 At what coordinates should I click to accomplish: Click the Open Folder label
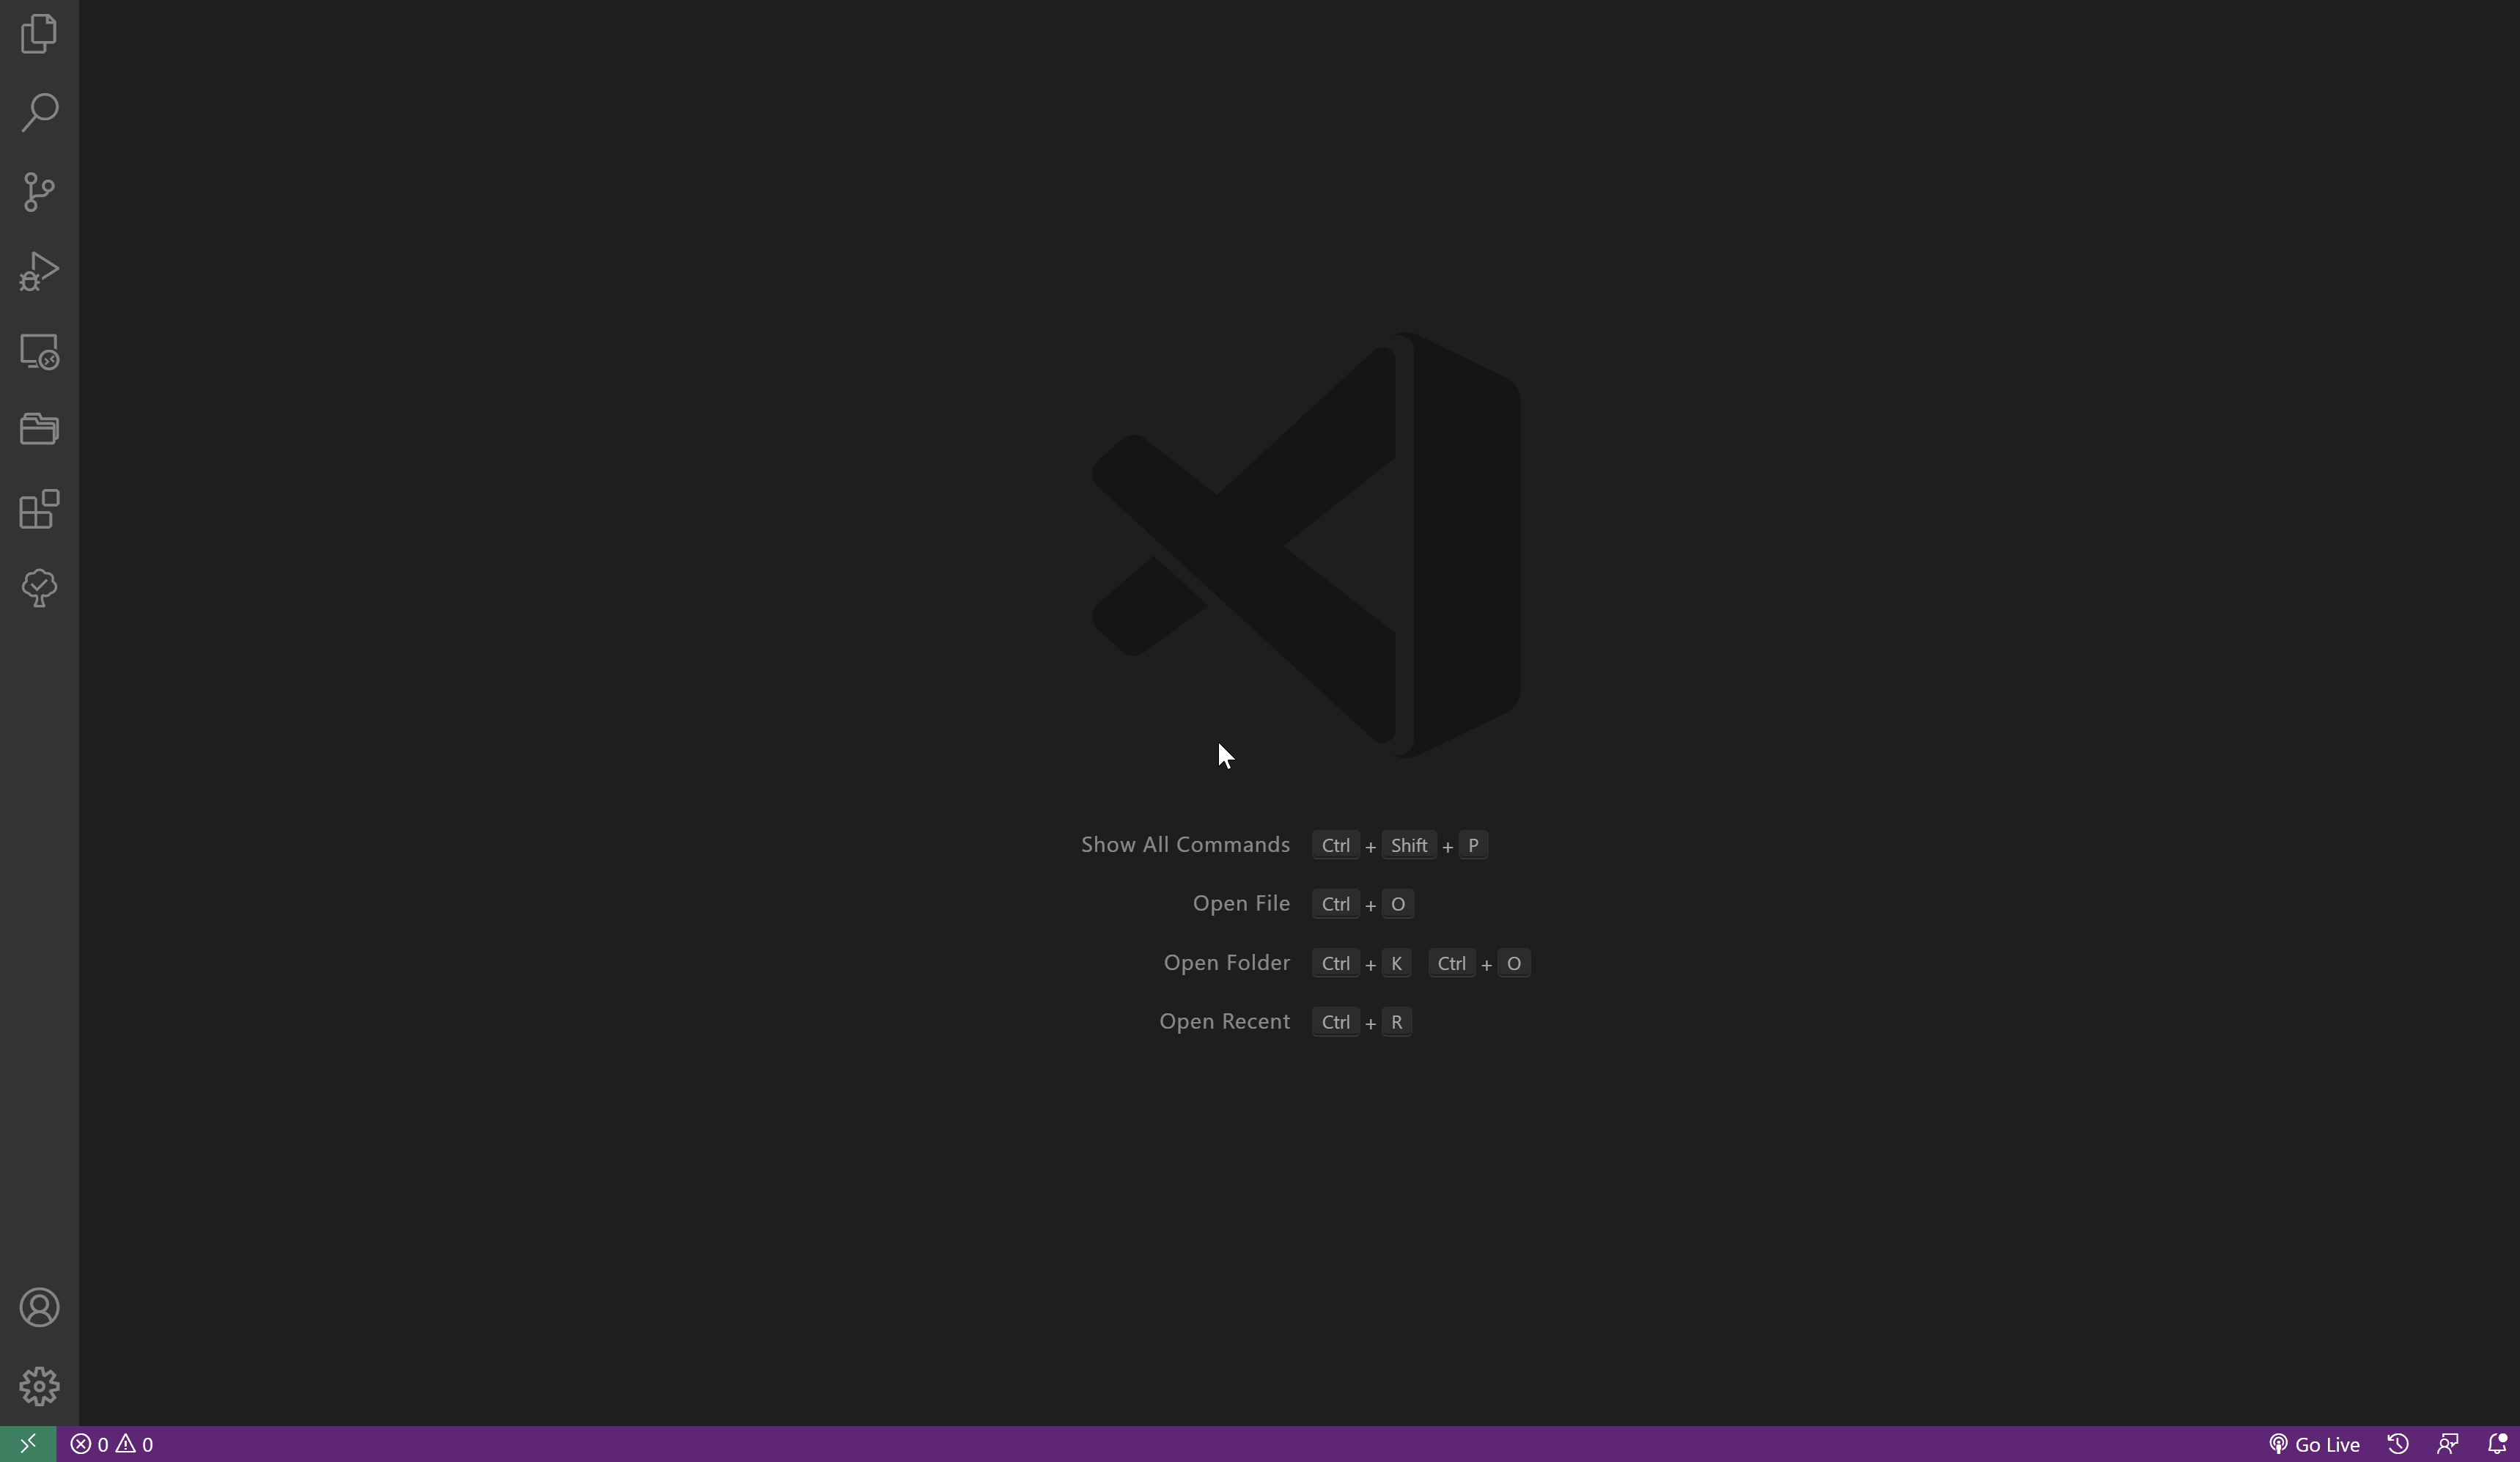[x=1226, y=963]
